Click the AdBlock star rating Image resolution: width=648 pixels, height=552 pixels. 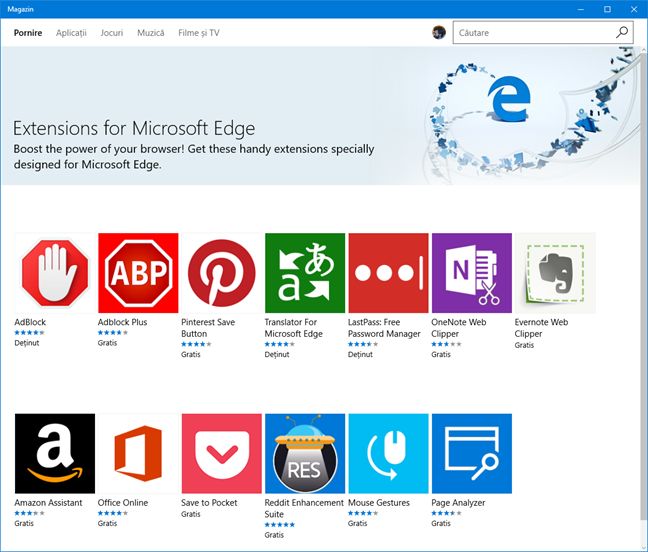(29, 333)
